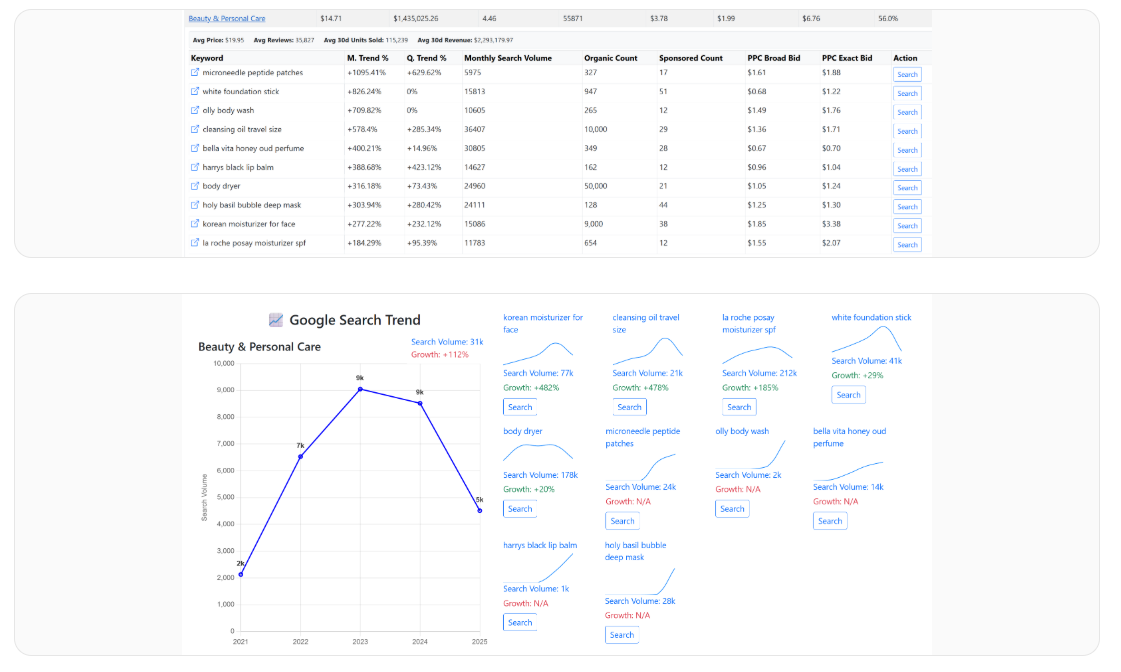This screenshot has width=1121, height=672.
Task: Open external link icon for microneedle peptide patches
Action: pos(195,73)
